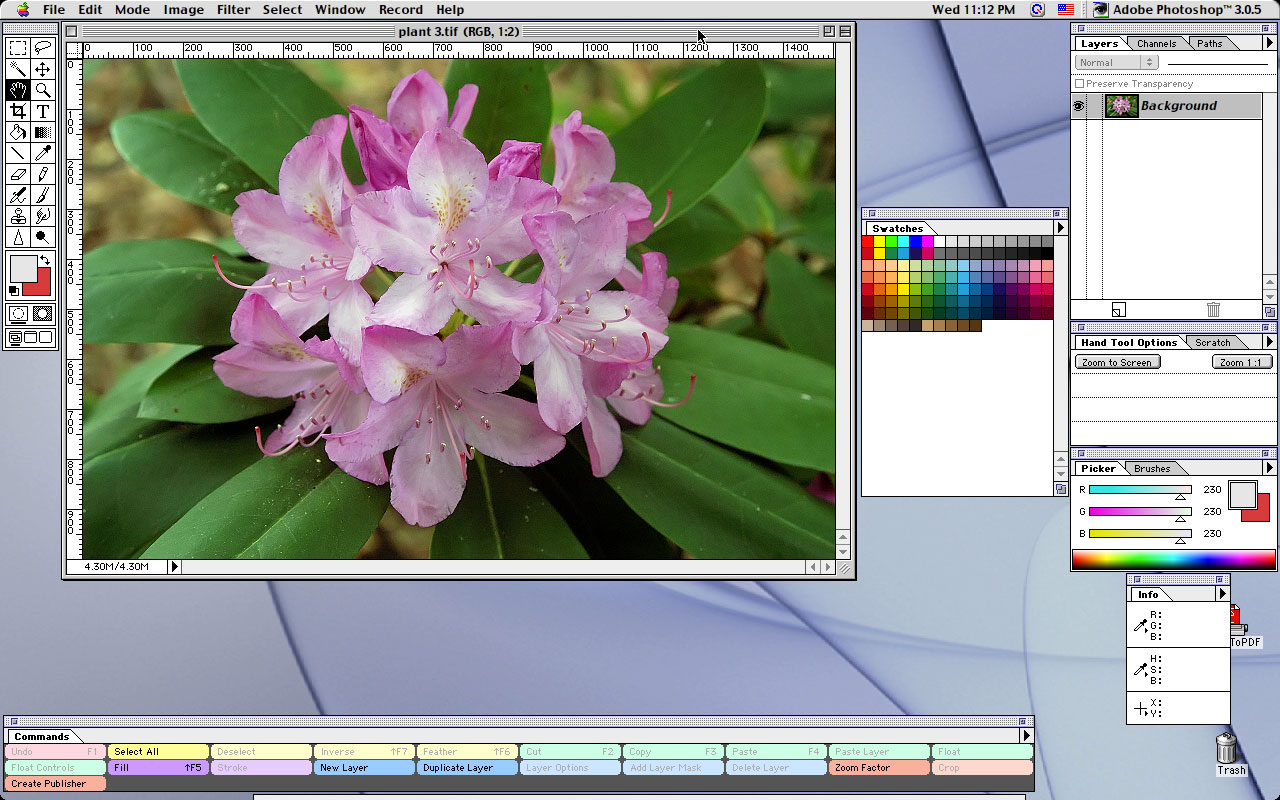
Task: Select the Rectangular Marquee tool
Action: coord(18,48)
